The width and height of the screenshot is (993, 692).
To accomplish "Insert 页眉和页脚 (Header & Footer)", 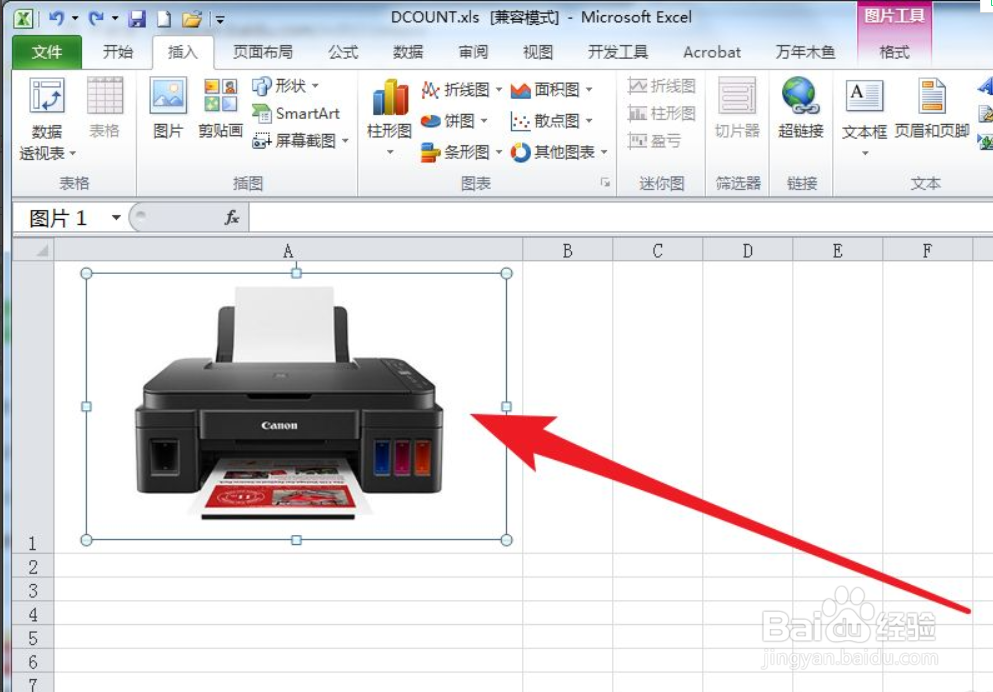I will point(932,109).
